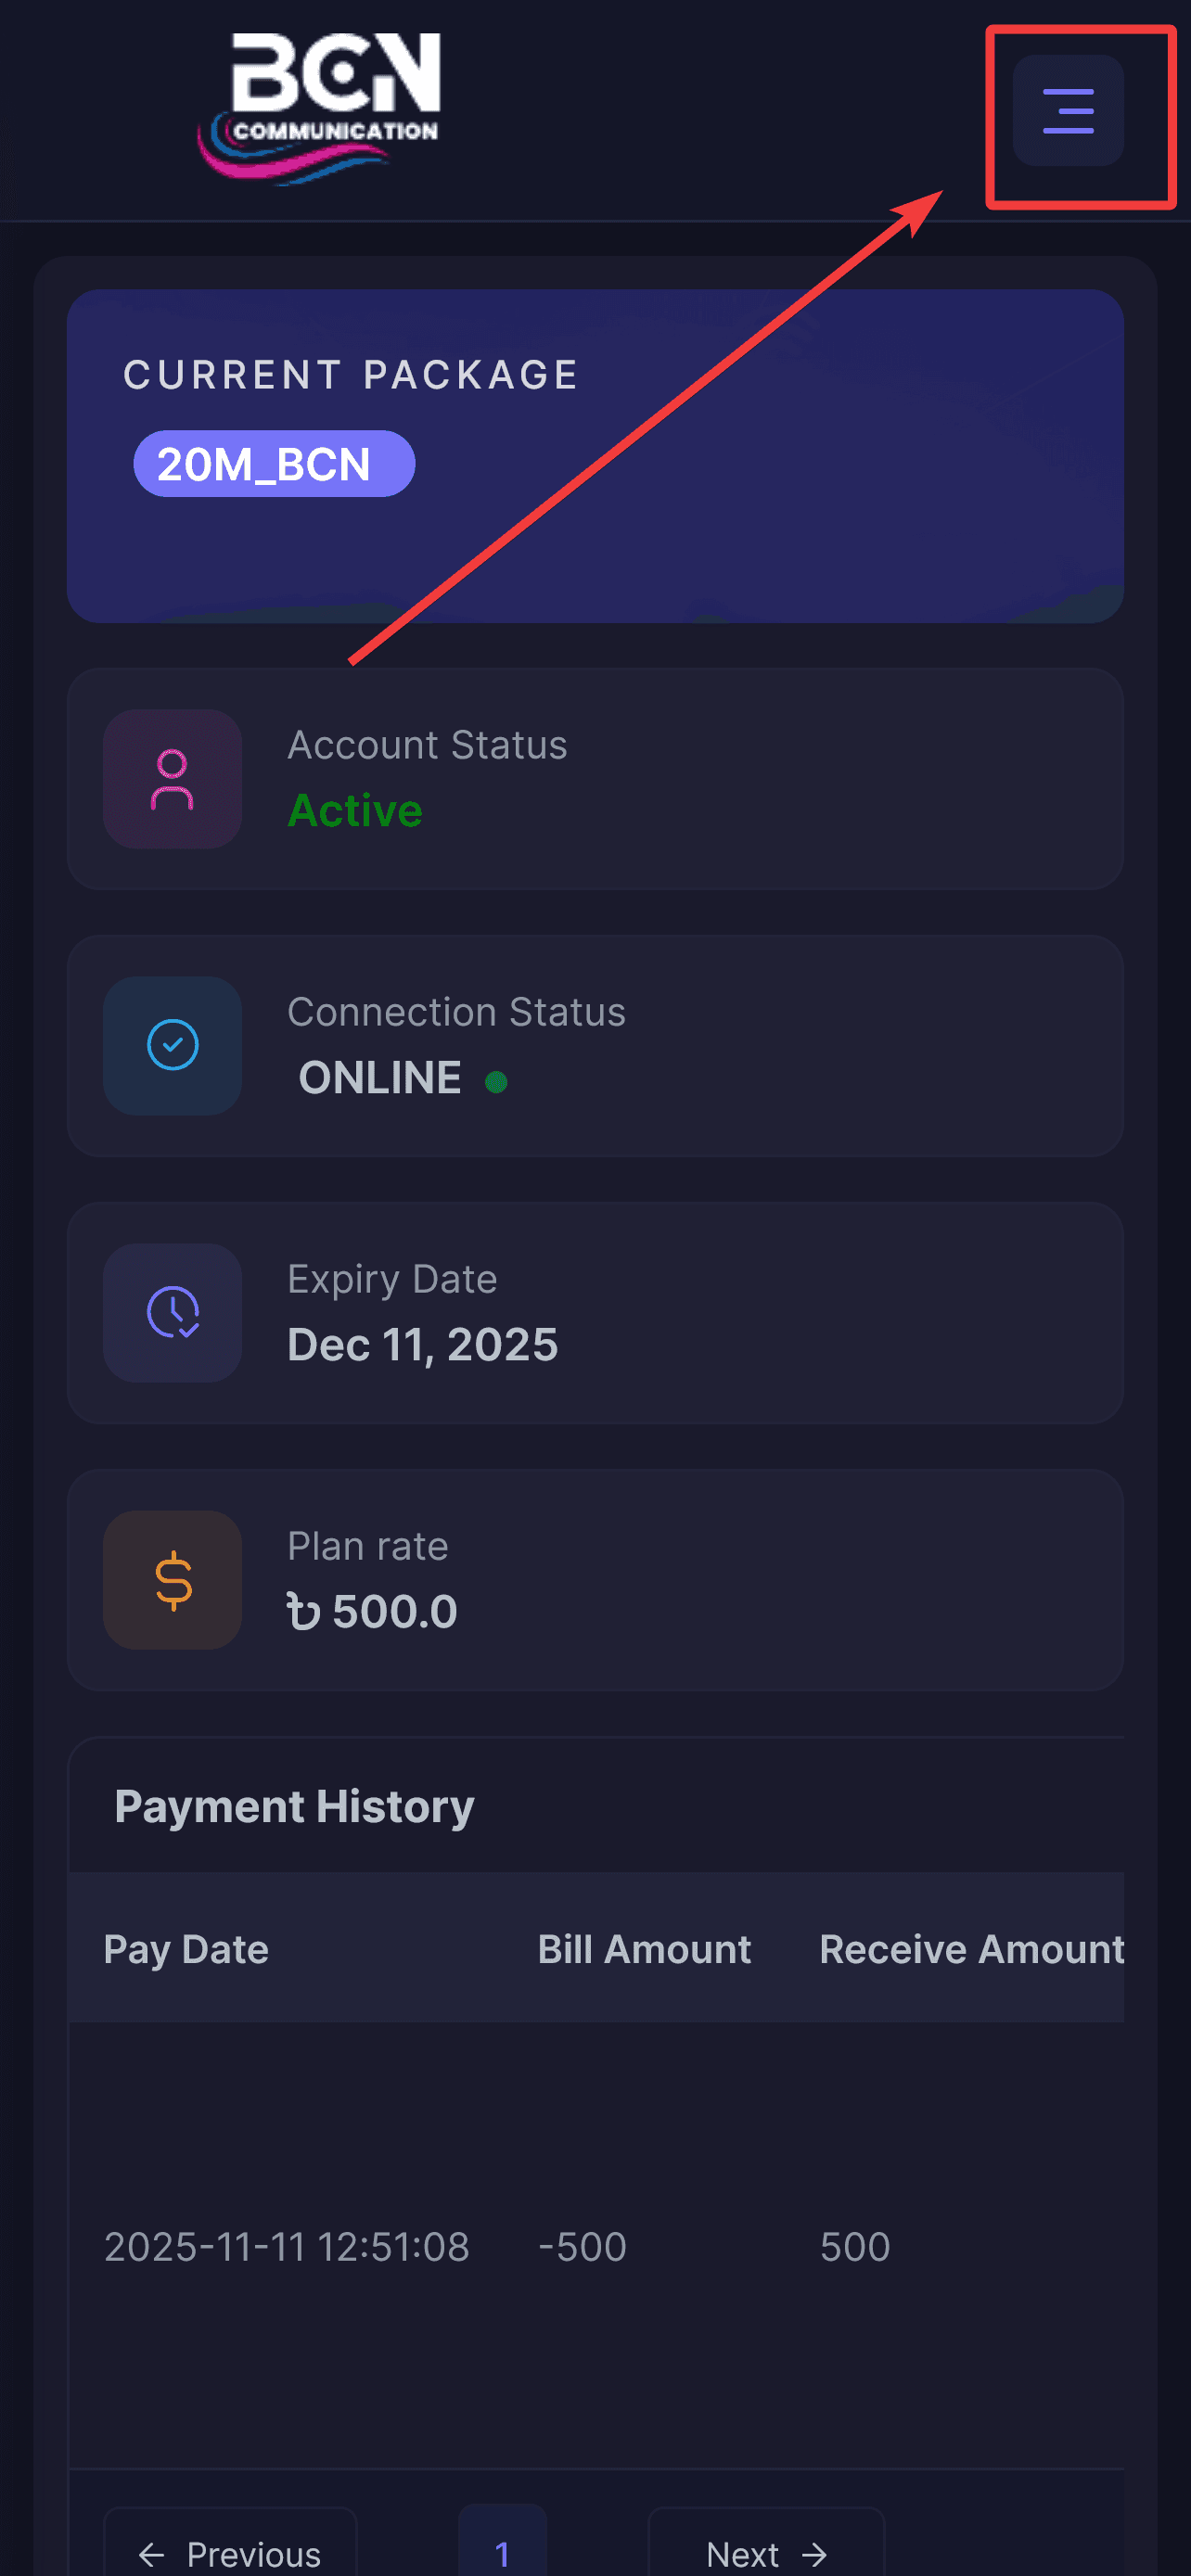Click the Bill Amount column header
Image resolution: width=1191 pixels, height=2576 pixels.
click(644, 1949)
